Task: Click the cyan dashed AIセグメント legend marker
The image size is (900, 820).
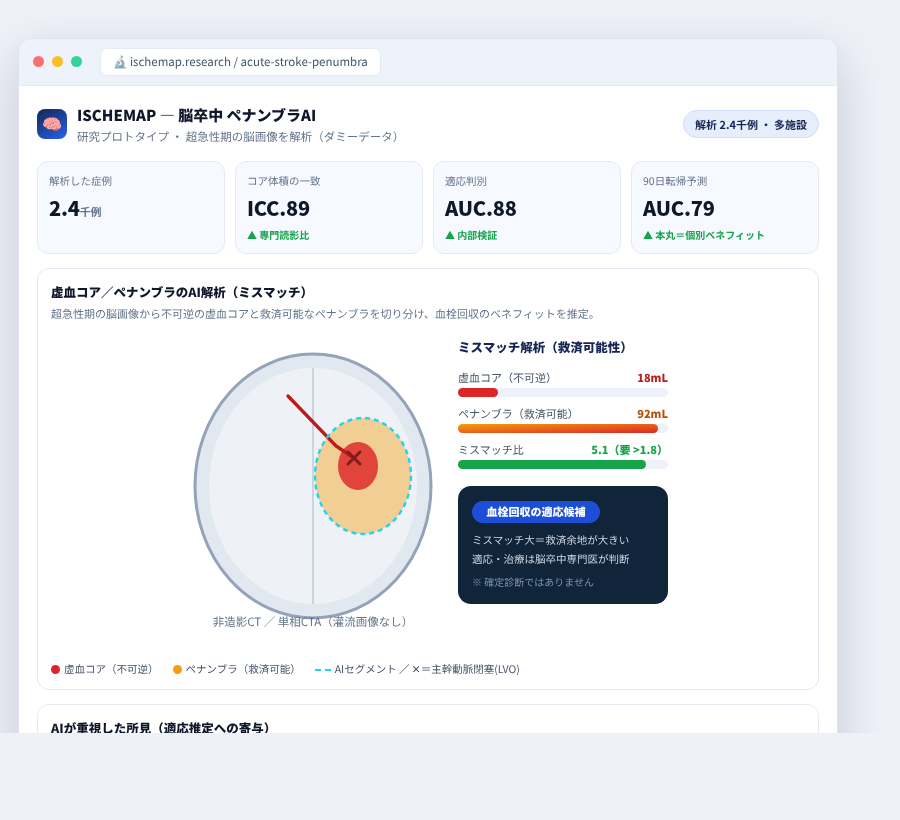Action: pos(323,670)
